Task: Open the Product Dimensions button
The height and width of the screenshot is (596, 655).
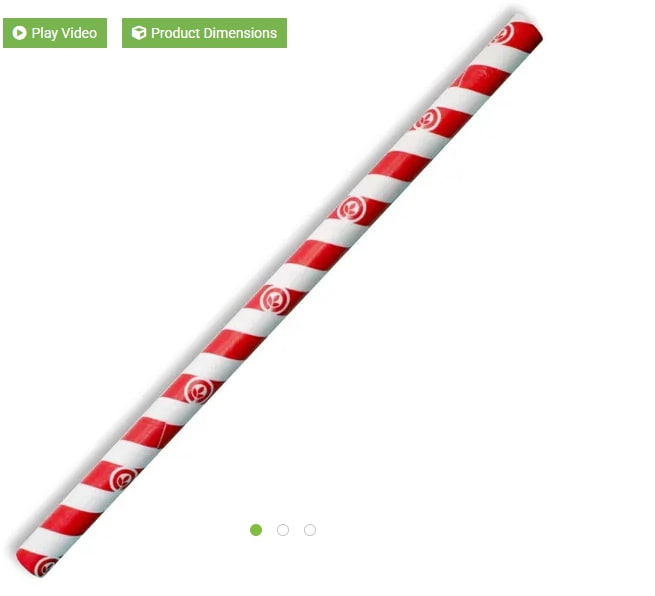Action: (204, 33)
